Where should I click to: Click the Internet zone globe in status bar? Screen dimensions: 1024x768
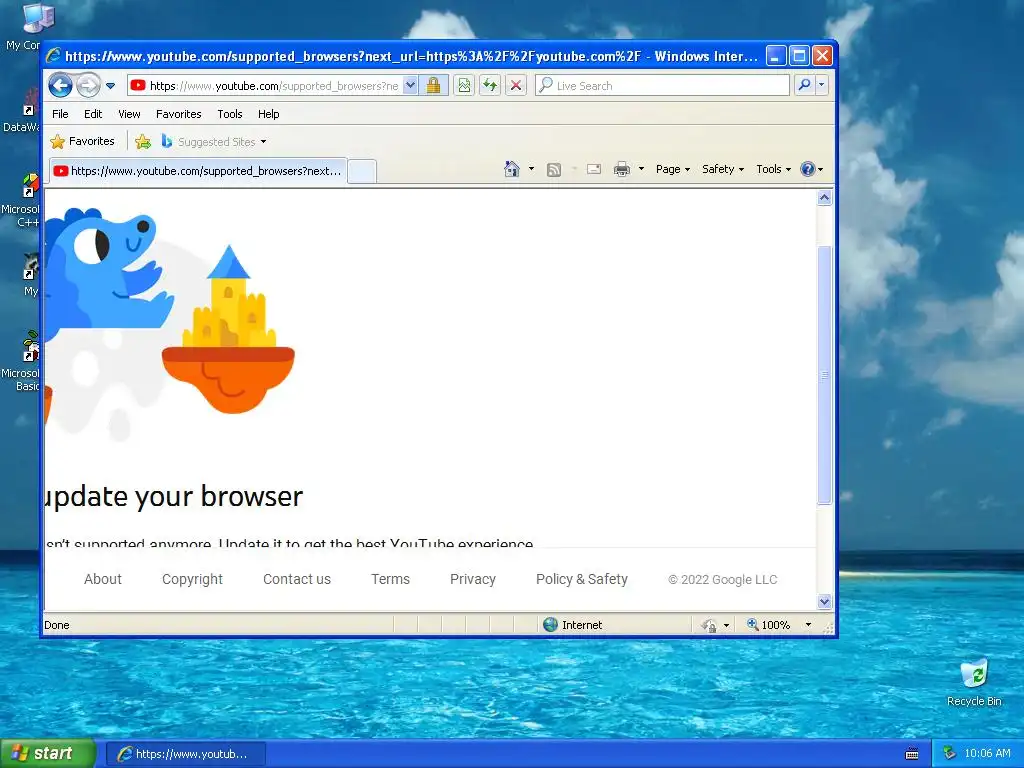[551, 625]
